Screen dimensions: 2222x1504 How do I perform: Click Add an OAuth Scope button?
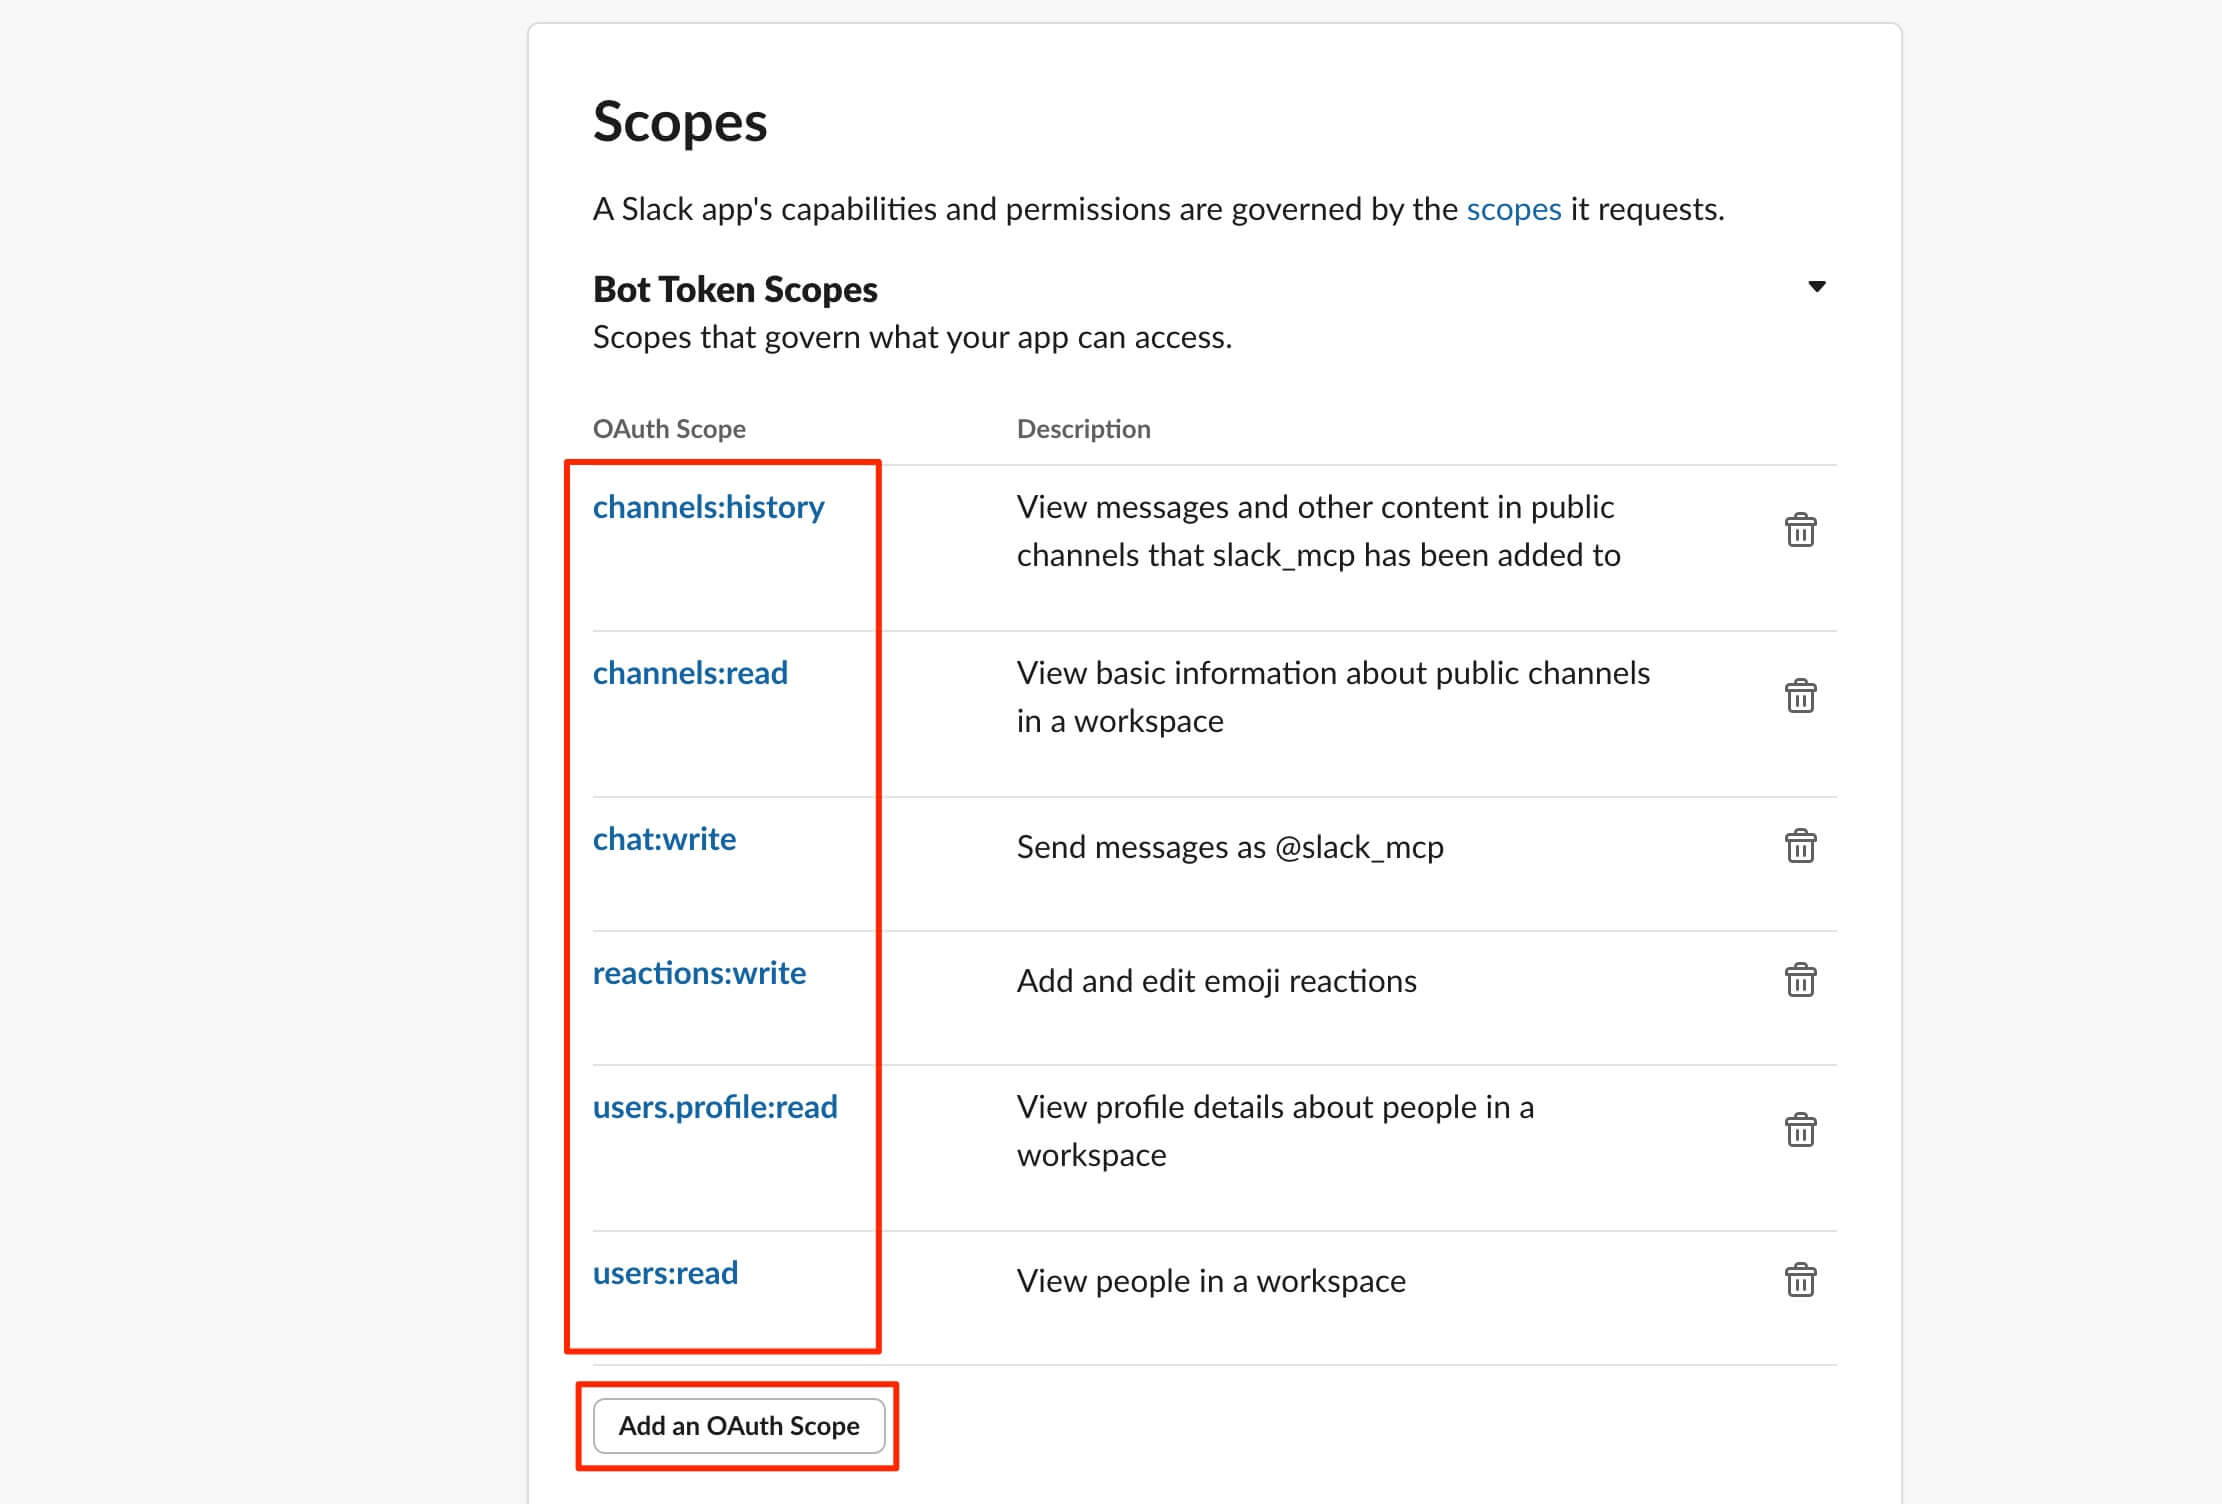click(739, 1425)
